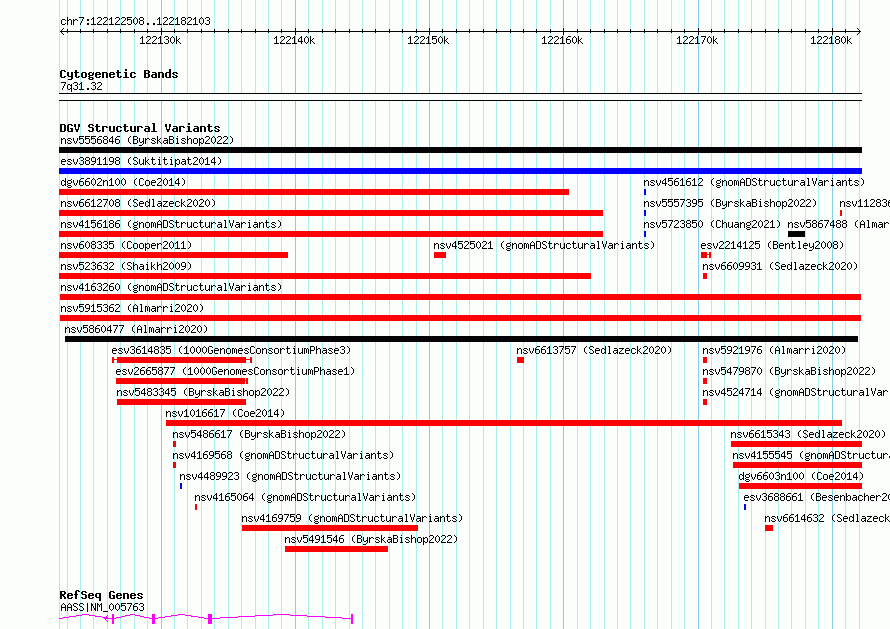Click the chr7:122122508..122182103 coordinate label
Screen dimensions: 890x629
click(x=135, y=21)
